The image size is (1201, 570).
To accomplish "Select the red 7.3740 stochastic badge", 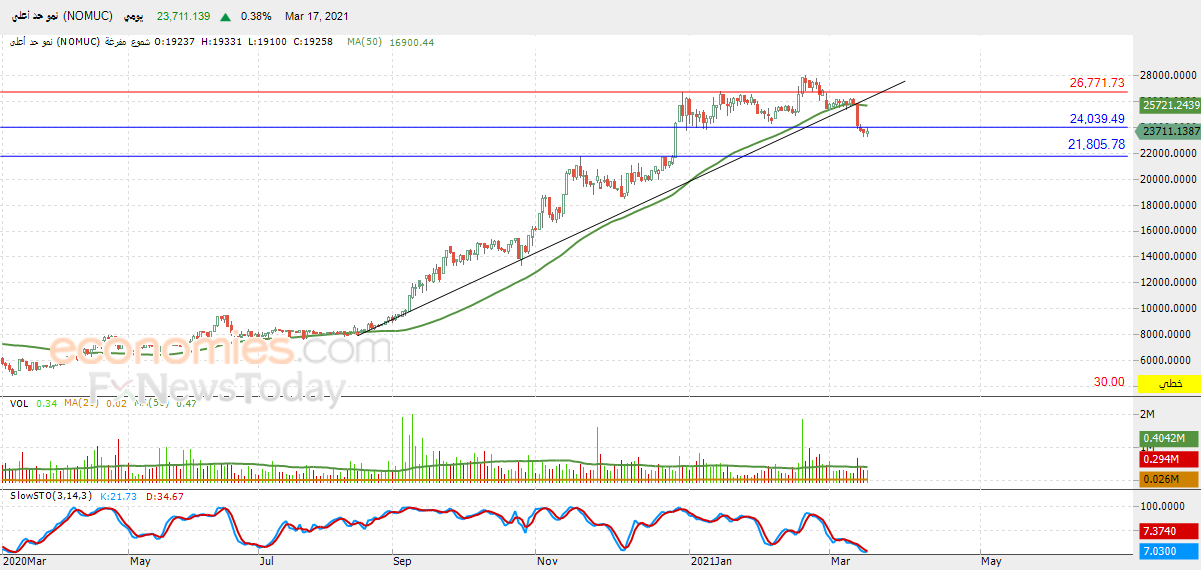I will point(1170,532).
